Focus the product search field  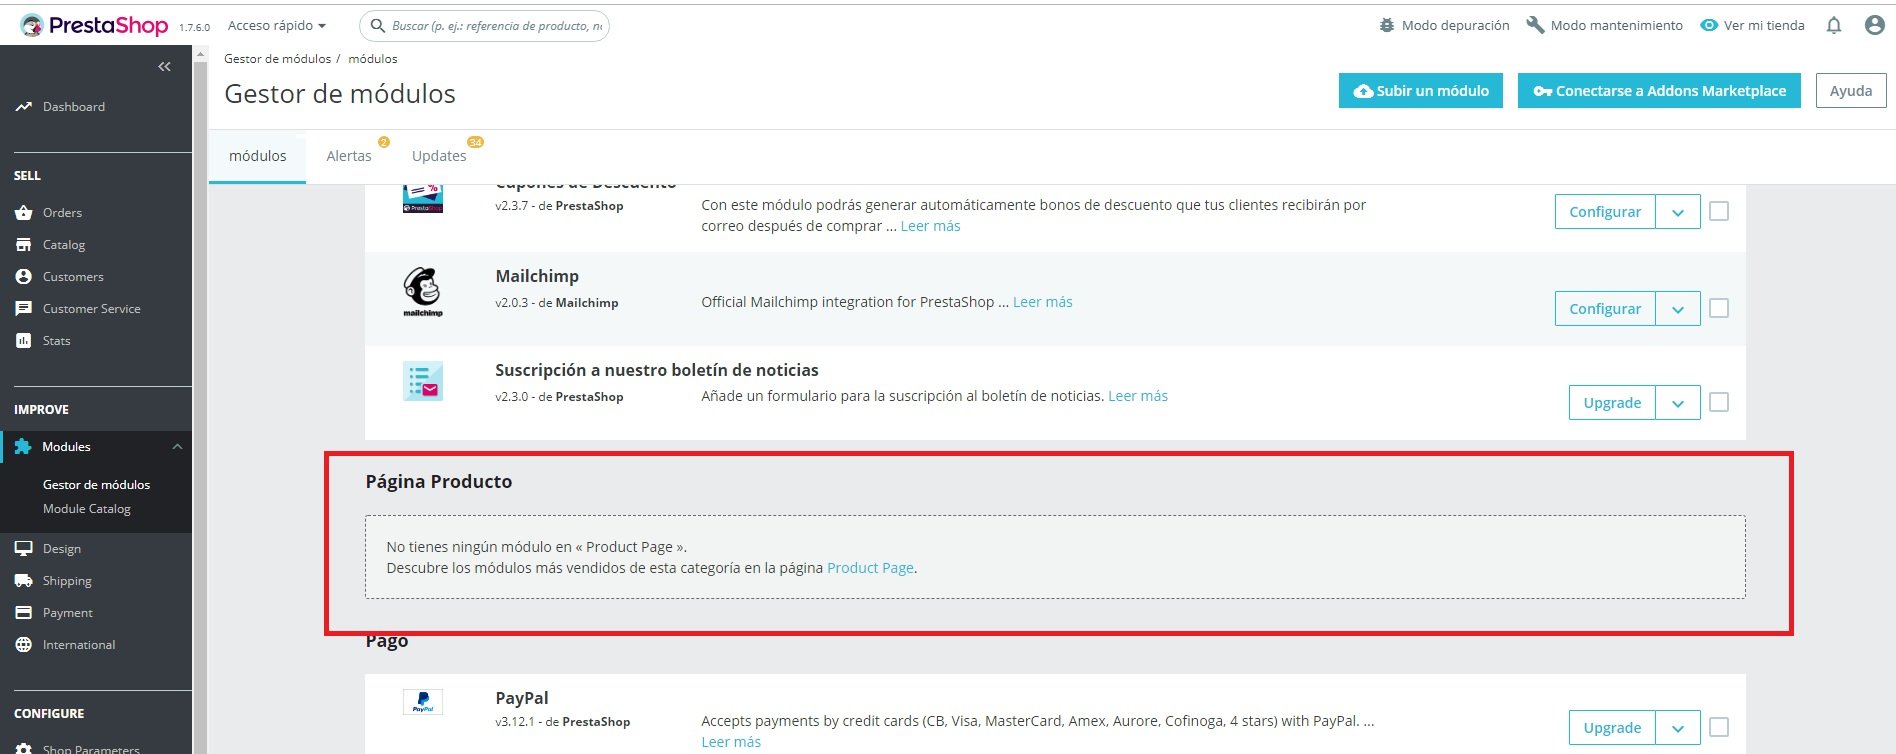485,25
